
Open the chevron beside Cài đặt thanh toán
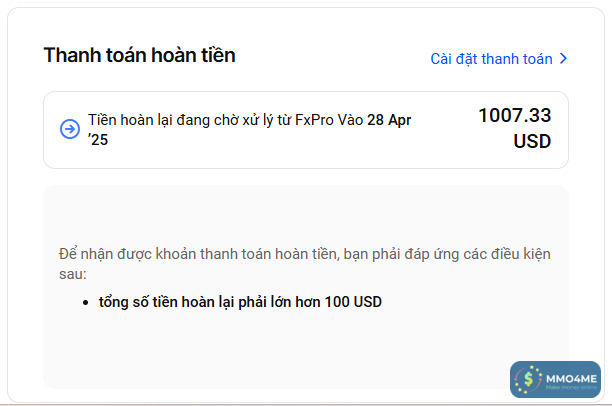564,59
